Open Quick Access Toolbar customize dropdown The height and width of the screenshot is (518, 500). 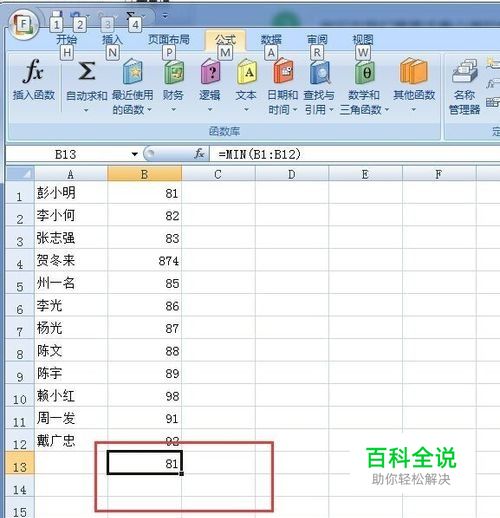coord(164,15)
